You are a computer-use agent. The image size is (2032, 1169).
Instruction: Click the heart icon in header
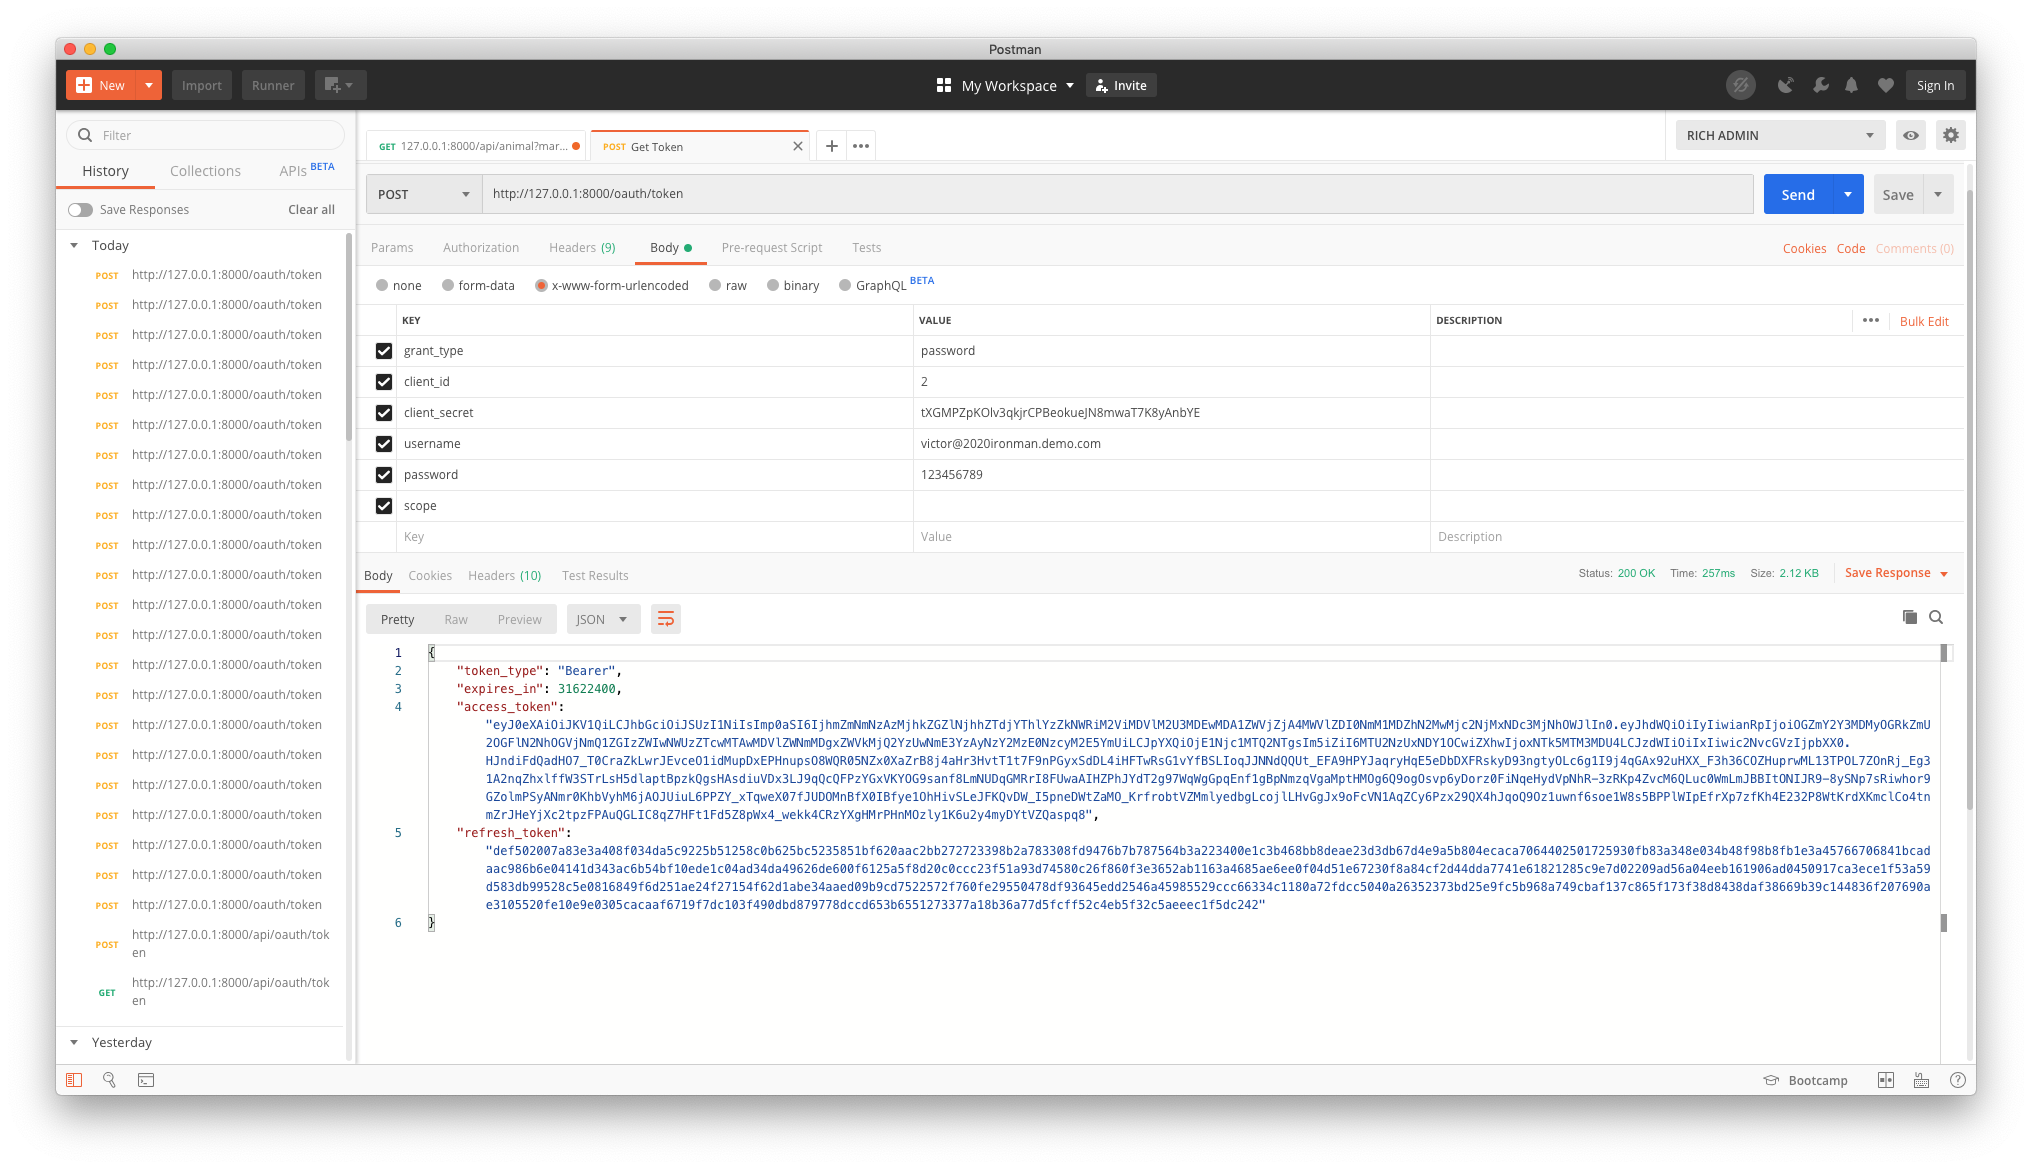(1886, 85)
